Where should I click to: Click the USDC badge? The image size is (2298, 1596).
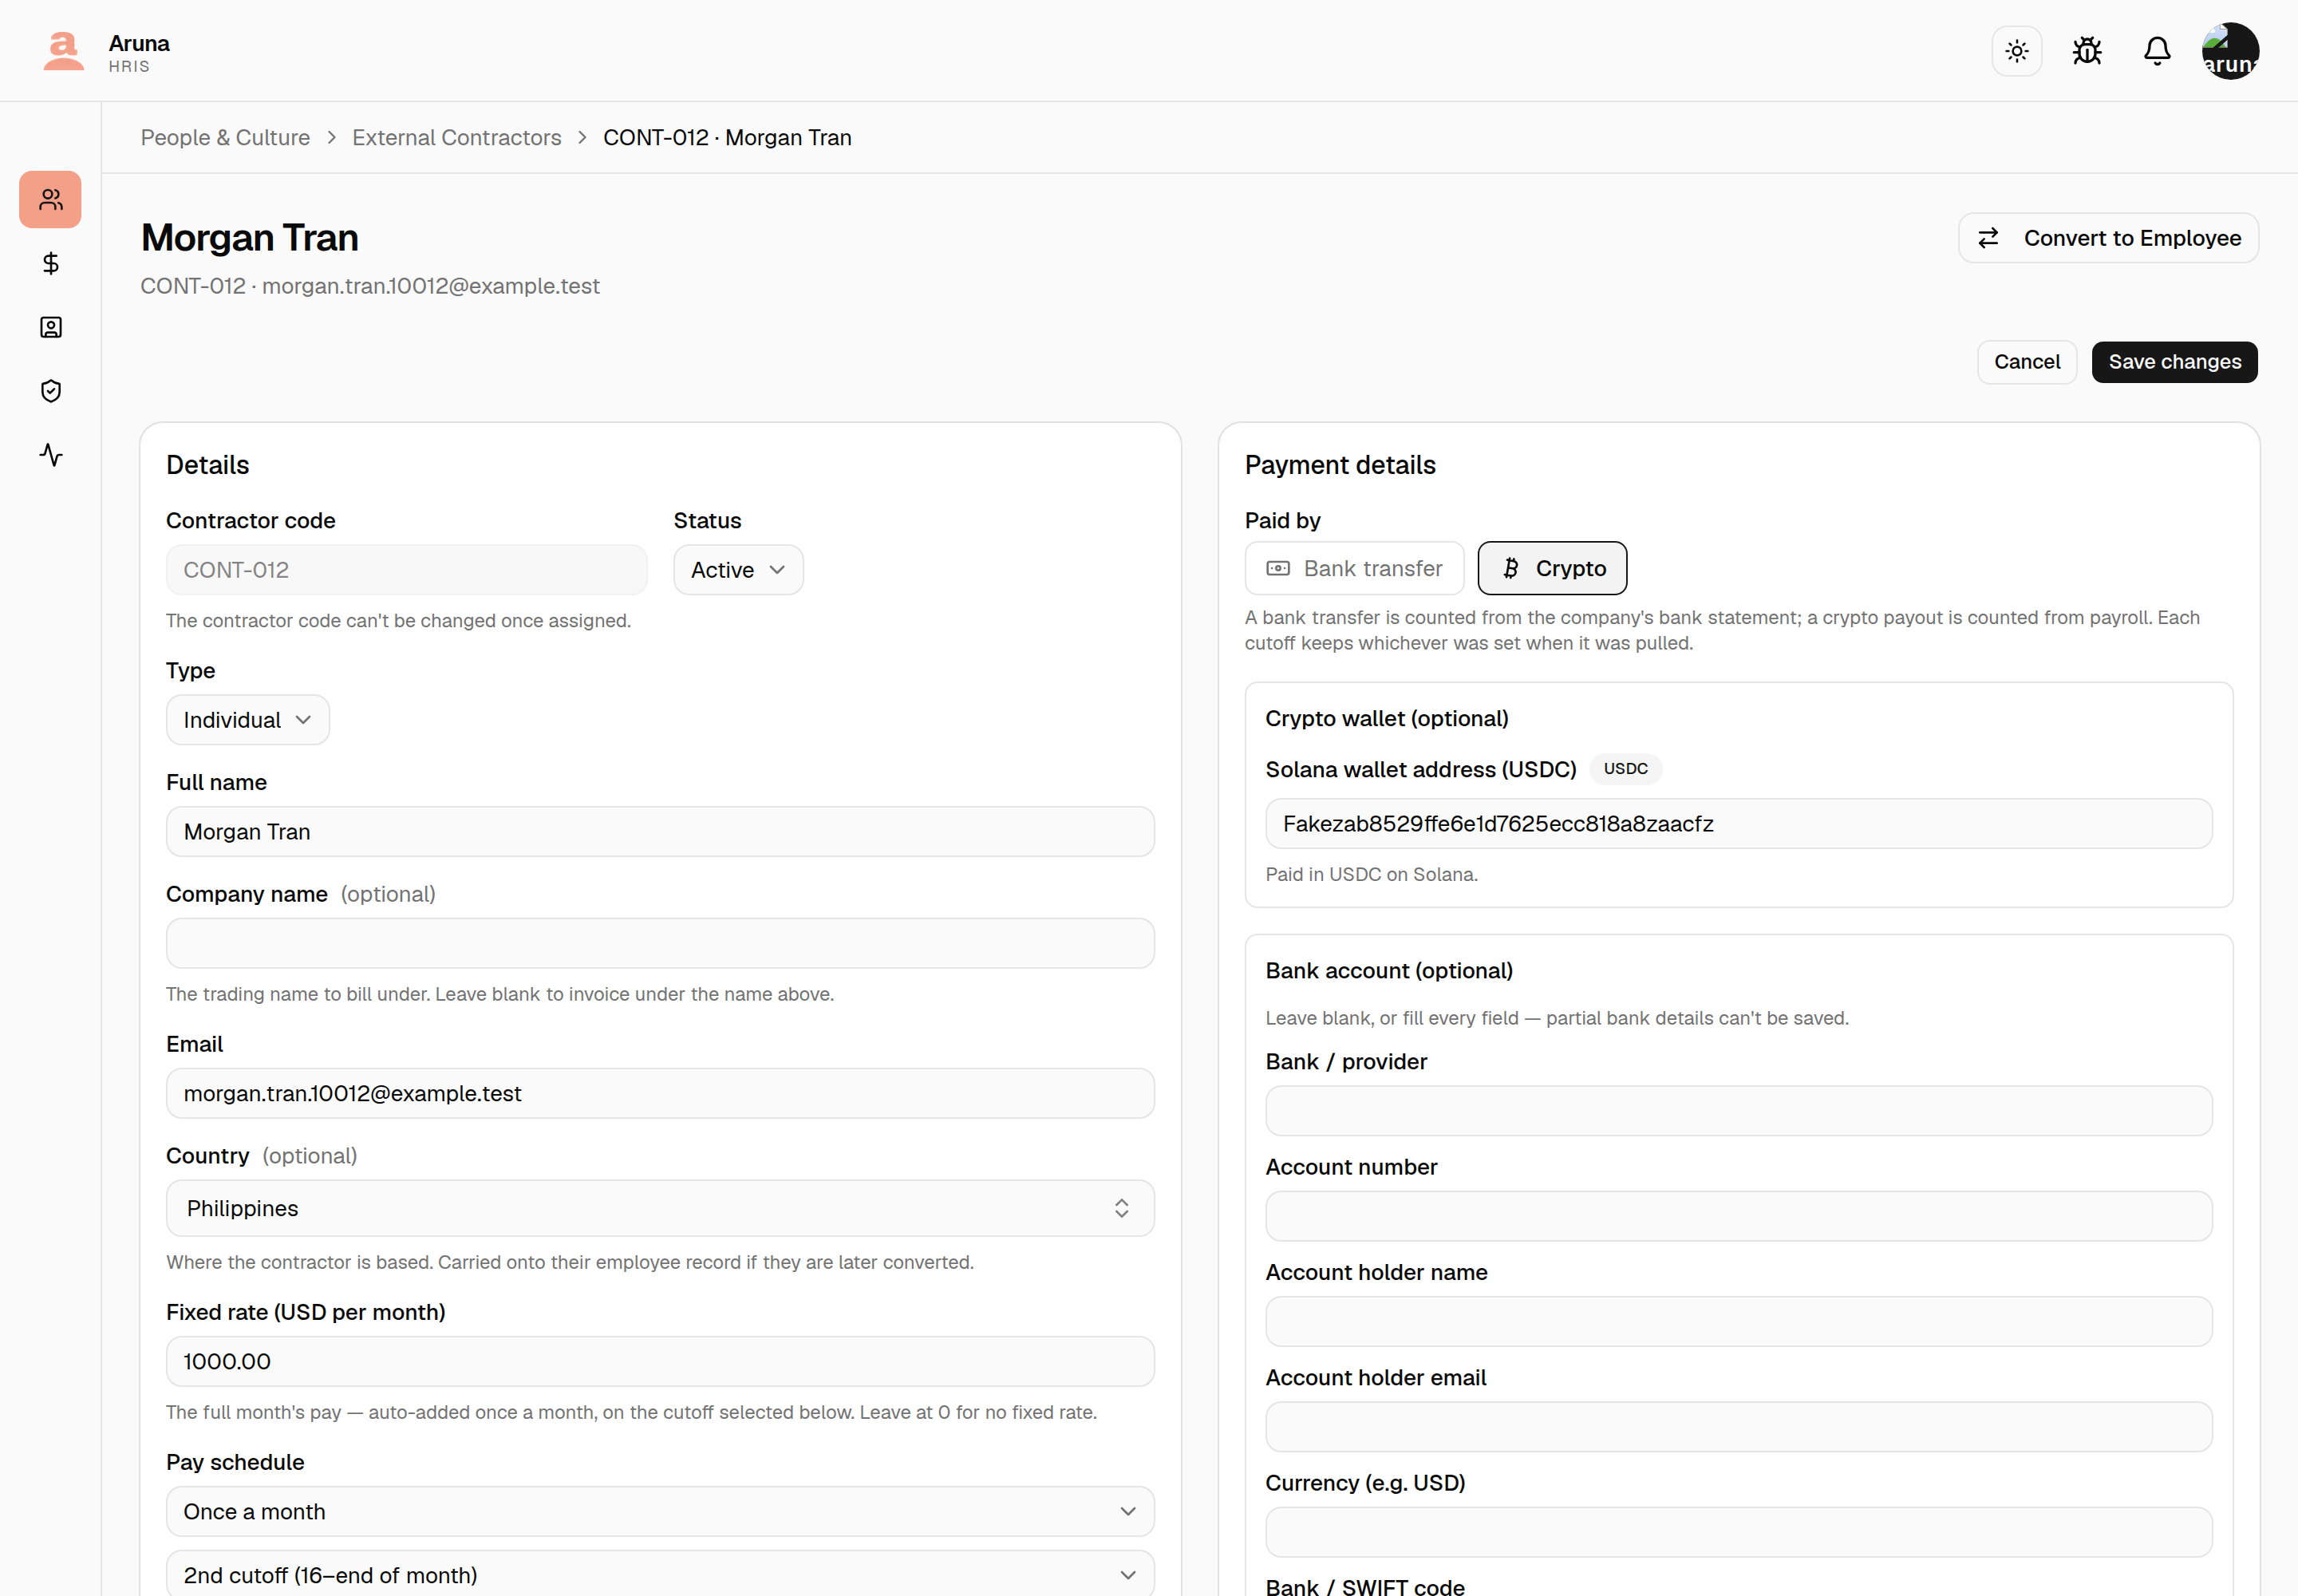click(x=1625, y=769)
